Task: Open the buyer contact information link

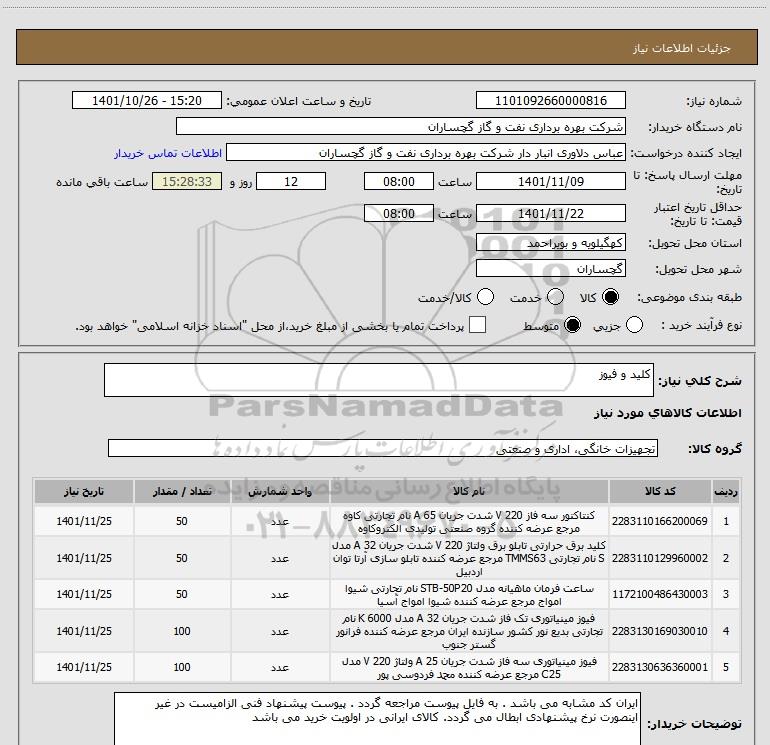Action: (x=168, y=153)
